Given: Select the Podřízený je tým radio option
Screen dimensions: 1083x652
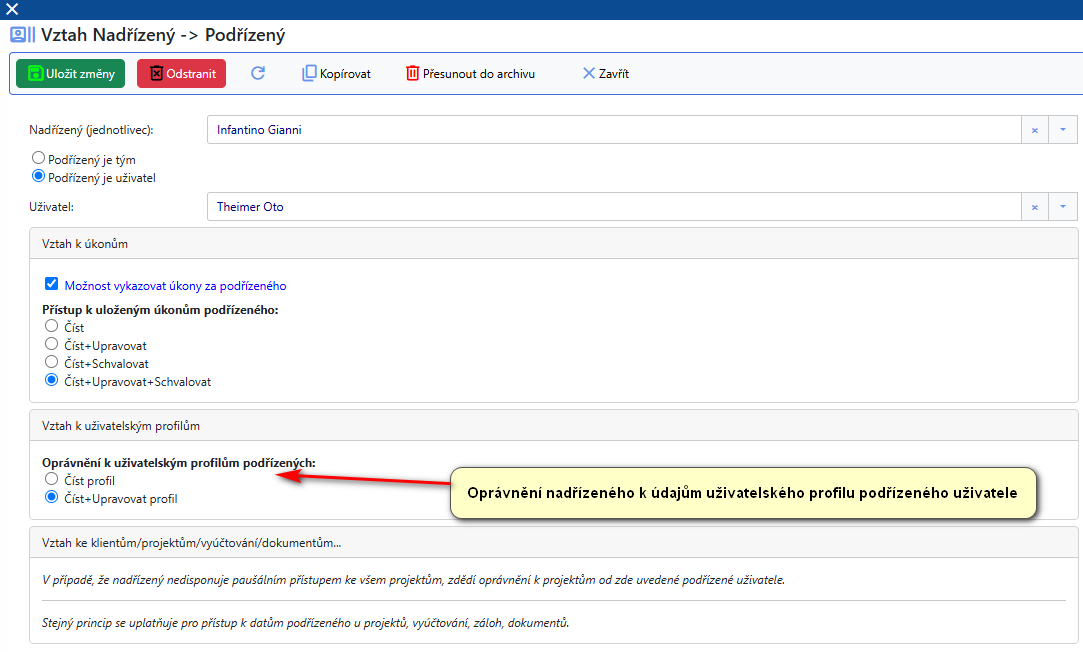Looking at the screenshot, I should (x=39, y=158).
